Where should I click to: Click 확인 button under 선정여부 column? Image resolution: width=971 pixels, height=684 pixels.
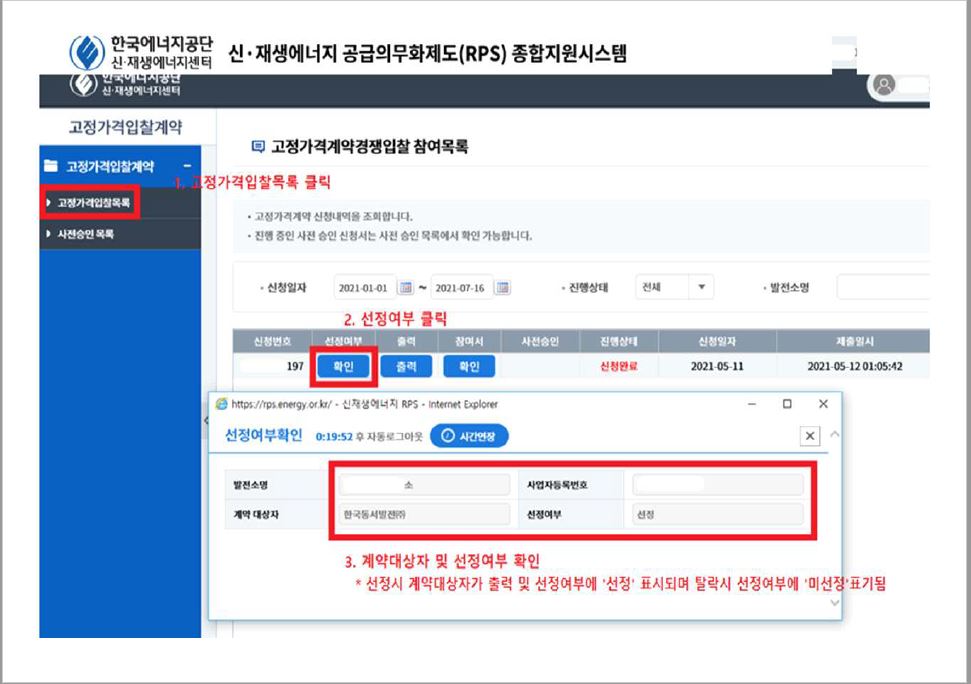343,367
